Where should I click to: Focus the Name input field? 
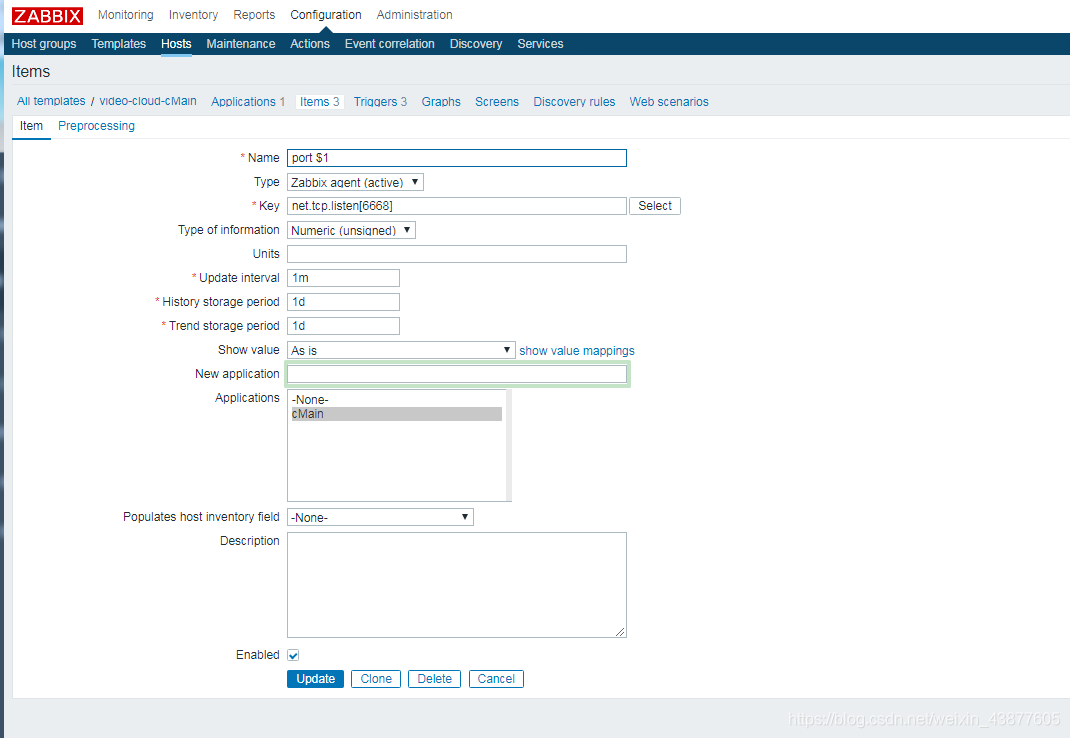457,158
